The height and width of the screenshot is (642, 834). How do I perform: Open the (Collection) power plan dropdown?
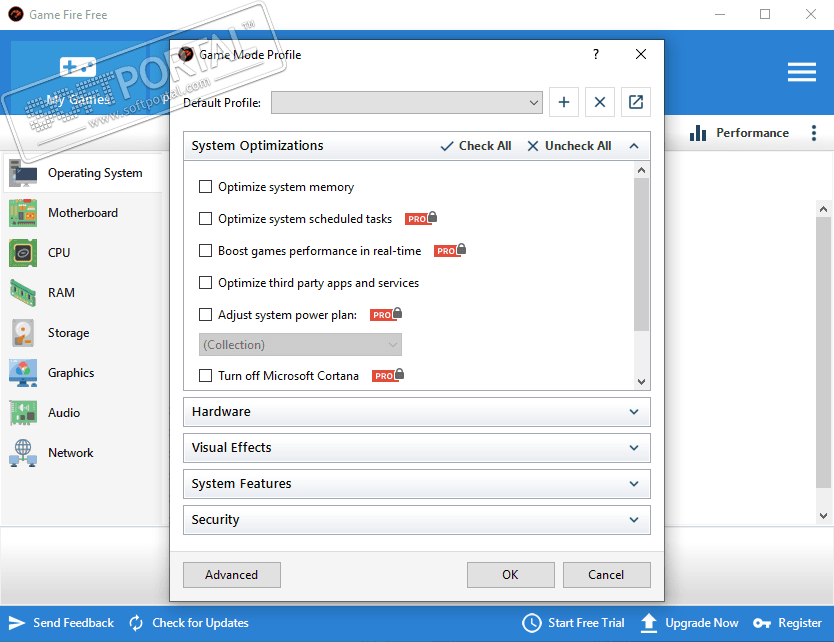(x=301, y=345)
